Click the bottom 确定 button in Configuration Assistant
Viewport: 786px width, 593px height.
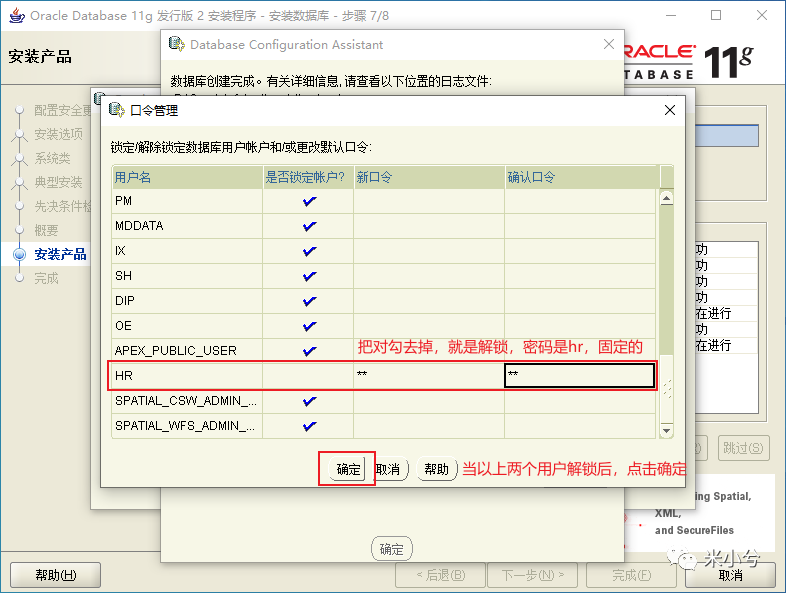[391, 549]
